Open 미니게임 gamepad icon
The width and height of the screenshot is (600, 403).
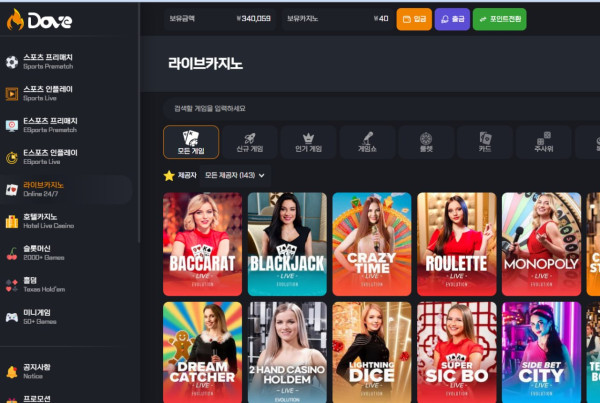[x=12, y=317]
